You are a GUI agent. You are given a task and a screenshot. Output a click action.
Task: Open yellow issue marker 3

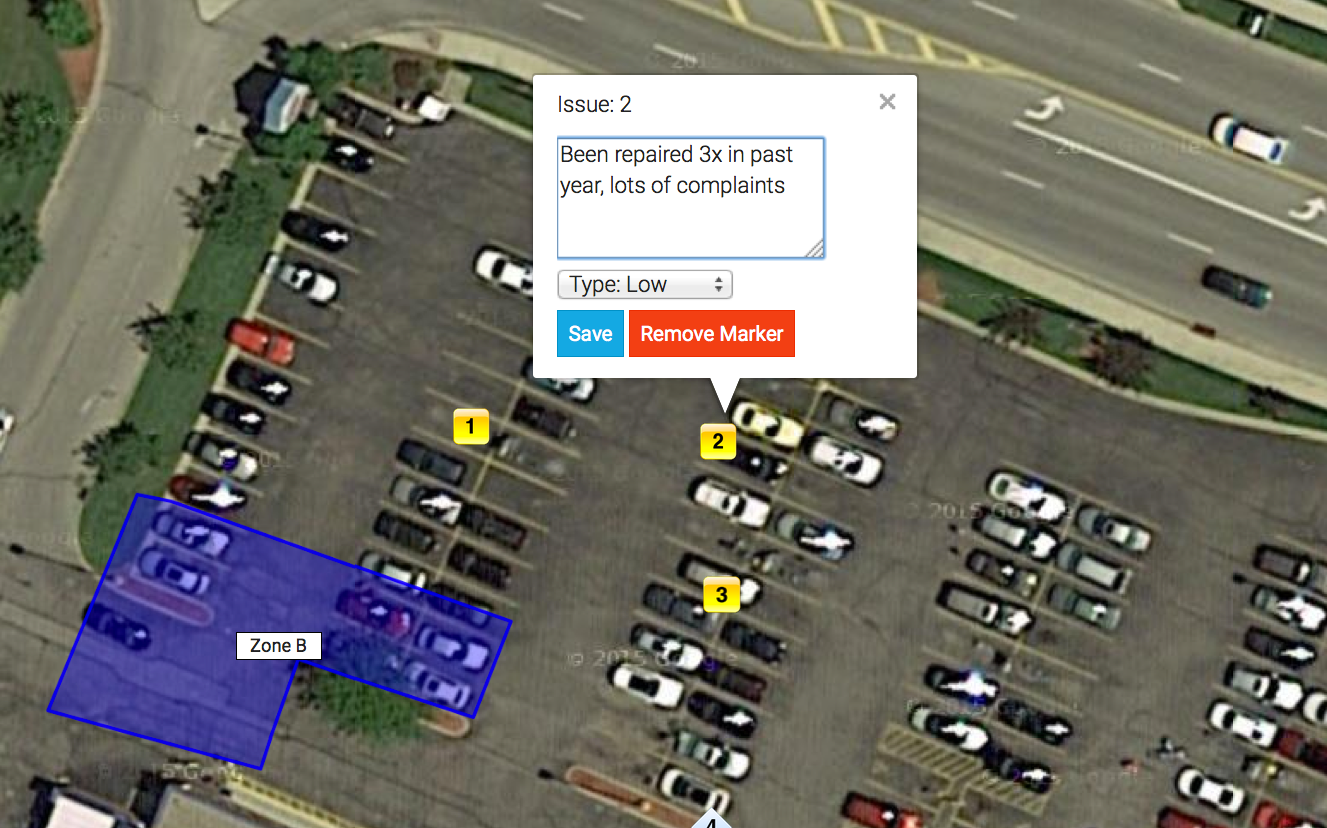721,594
